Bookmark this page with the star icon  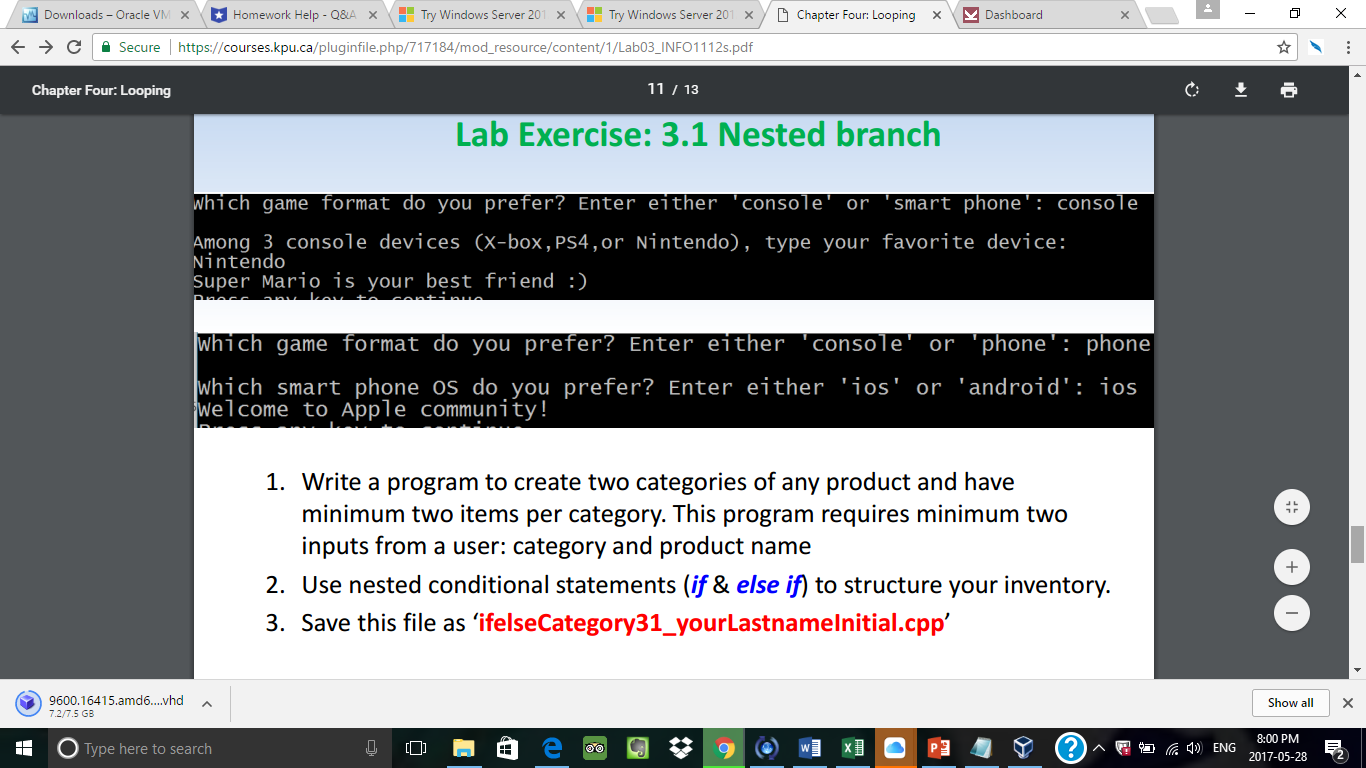(1284, 47)
